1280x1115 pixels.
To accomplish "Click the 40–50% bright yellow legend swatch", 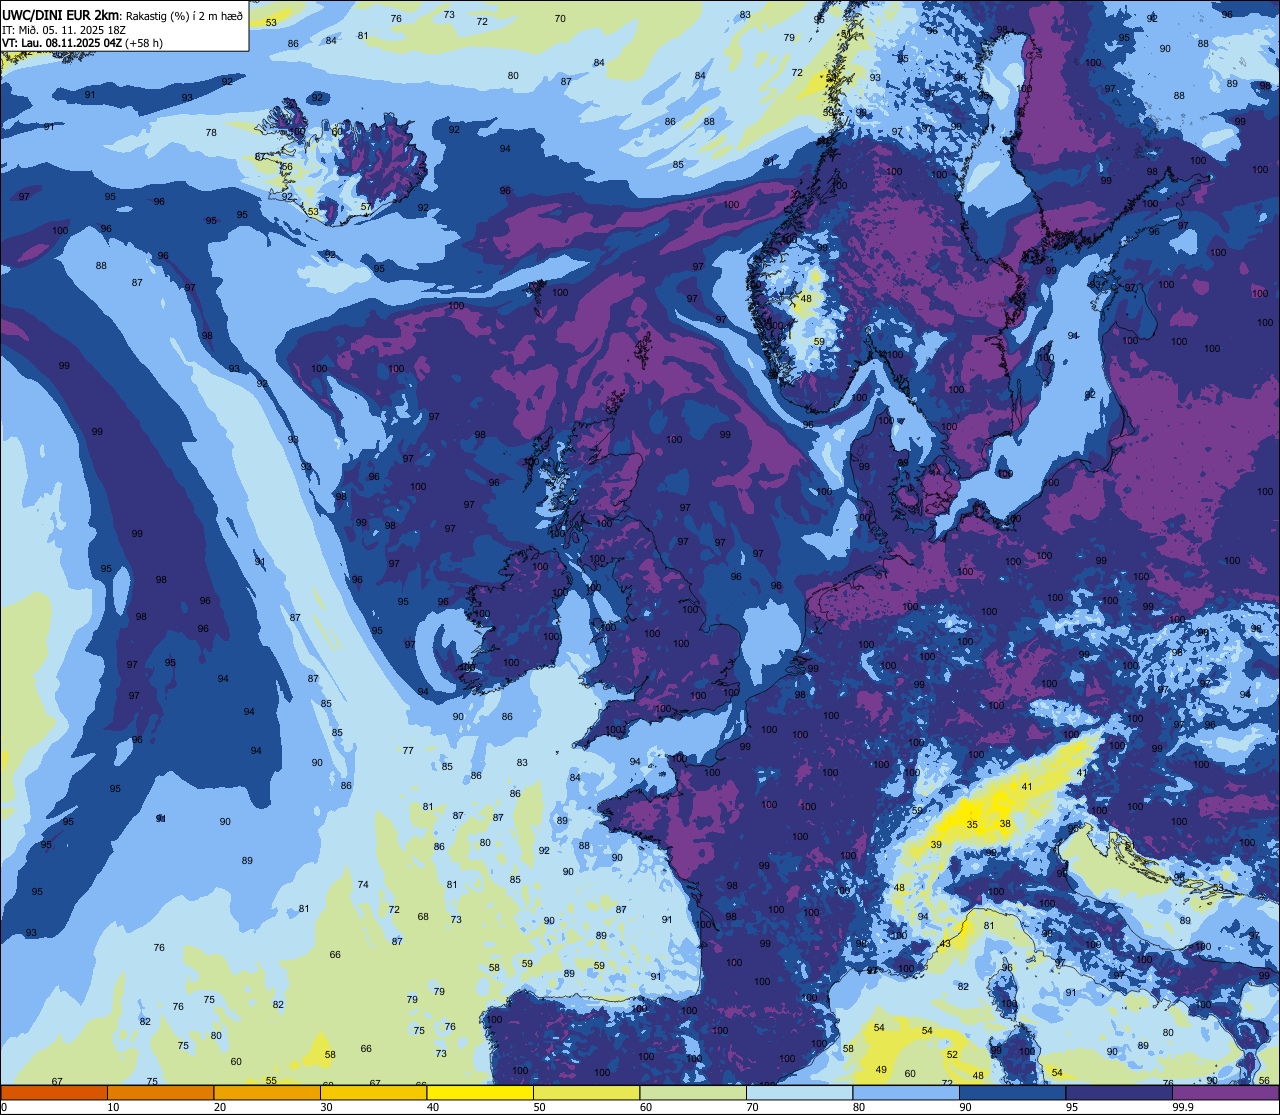I will click(479, 1092).
